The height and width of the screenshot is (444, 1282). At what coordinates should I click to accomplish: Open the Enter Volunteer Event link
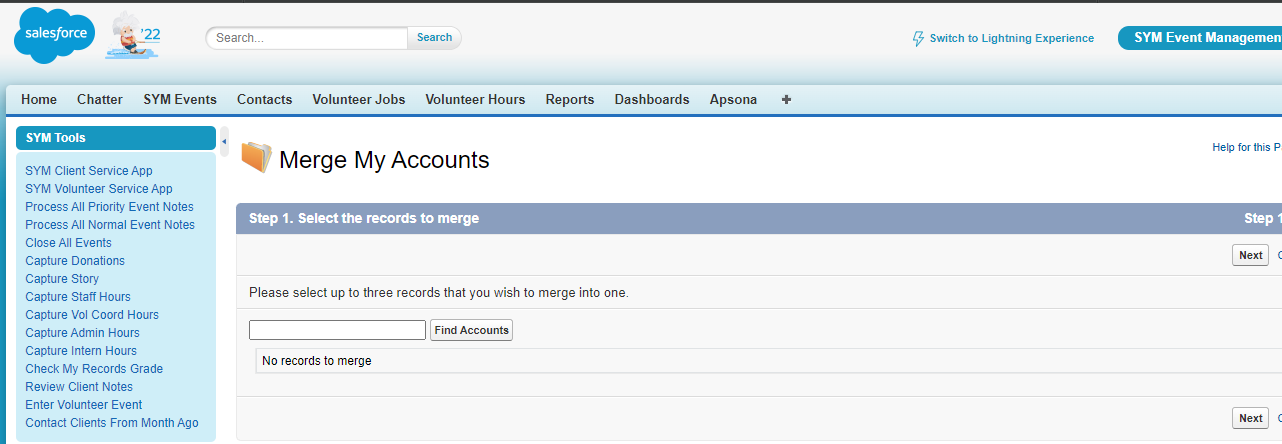tap(84, 405)
